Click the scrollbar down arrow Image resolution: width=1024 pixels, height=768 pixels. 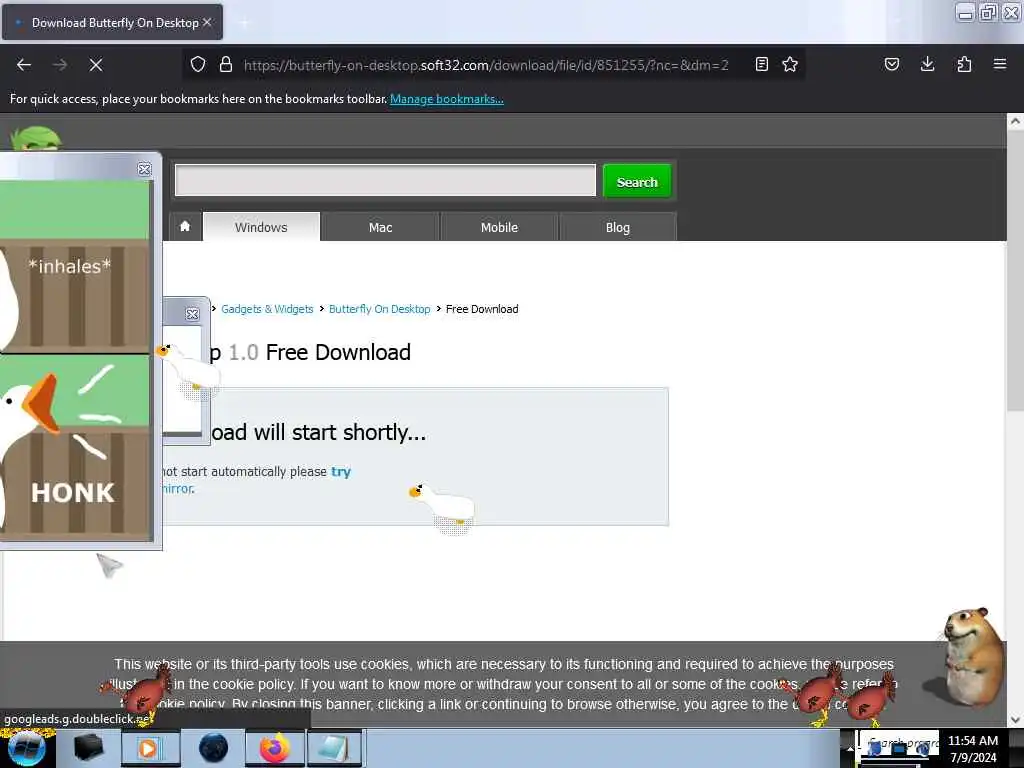pyautogui.click(x=1014, y=720)
